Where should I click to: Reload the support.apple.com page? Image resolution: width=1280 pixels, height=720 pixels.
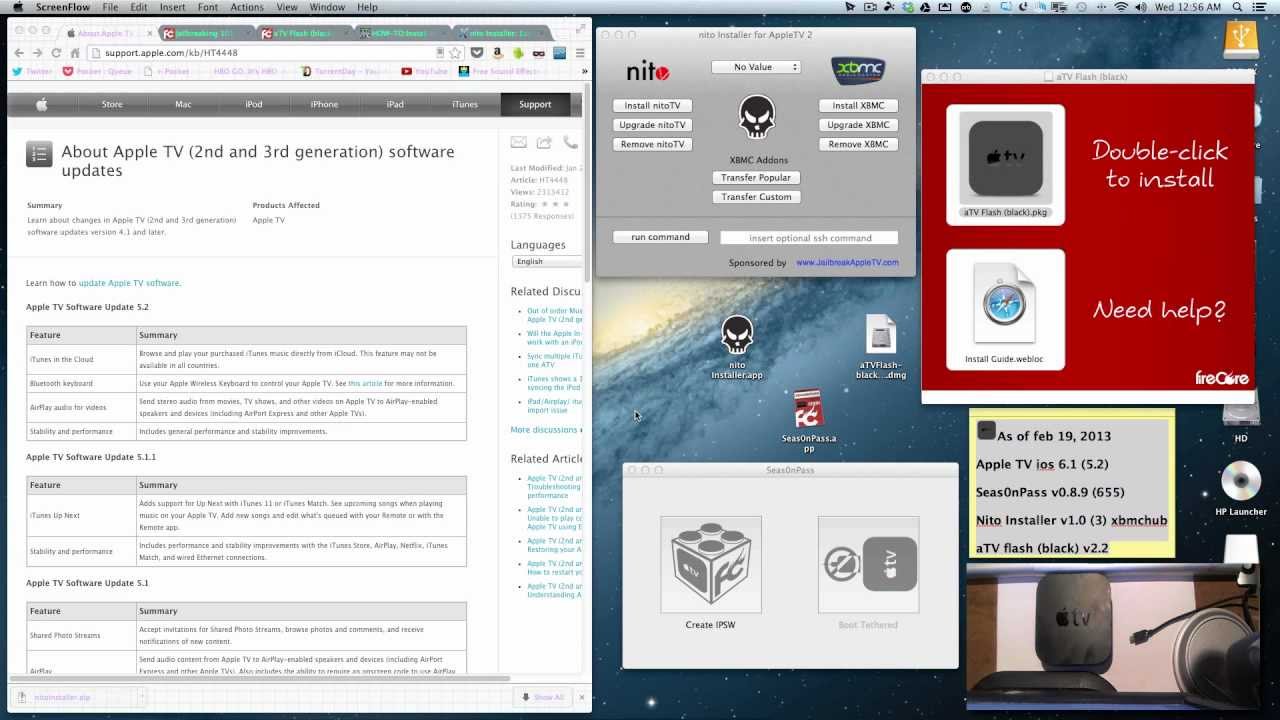56,53
